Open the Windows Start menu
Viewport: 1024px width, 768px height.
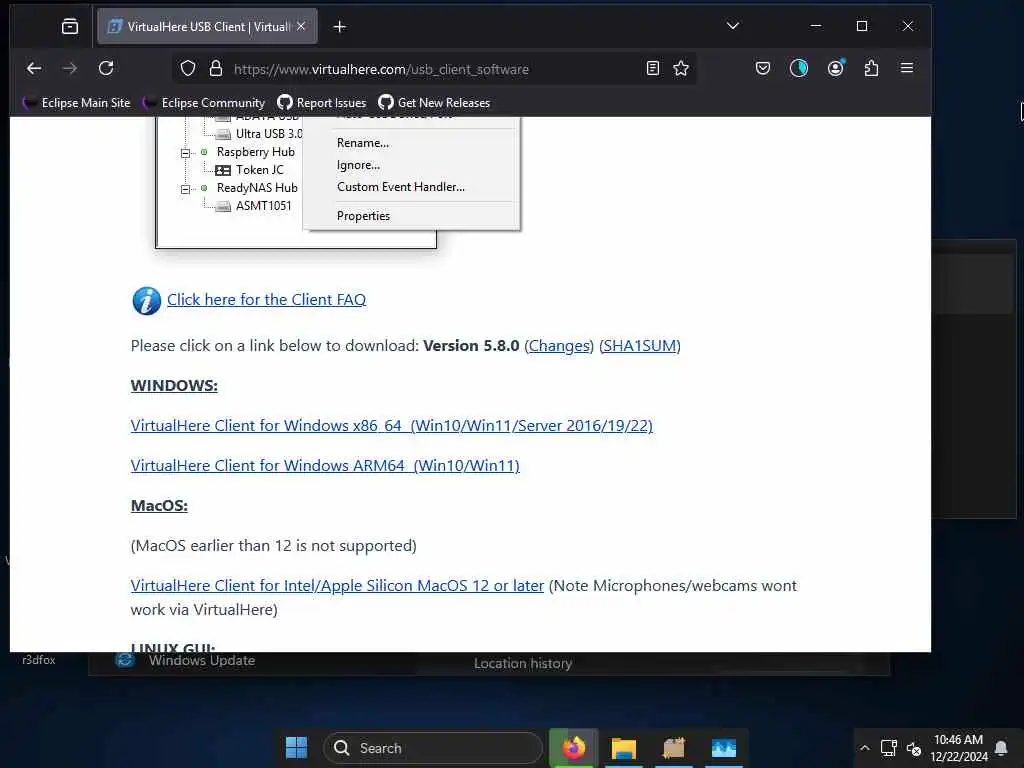tap(296, 748)
